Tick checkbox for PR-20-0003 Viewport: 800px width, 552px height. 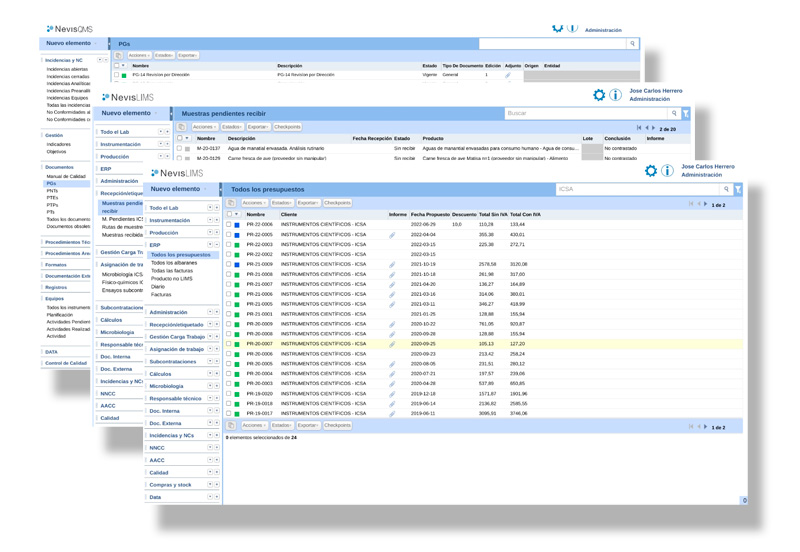pos(229,384)
